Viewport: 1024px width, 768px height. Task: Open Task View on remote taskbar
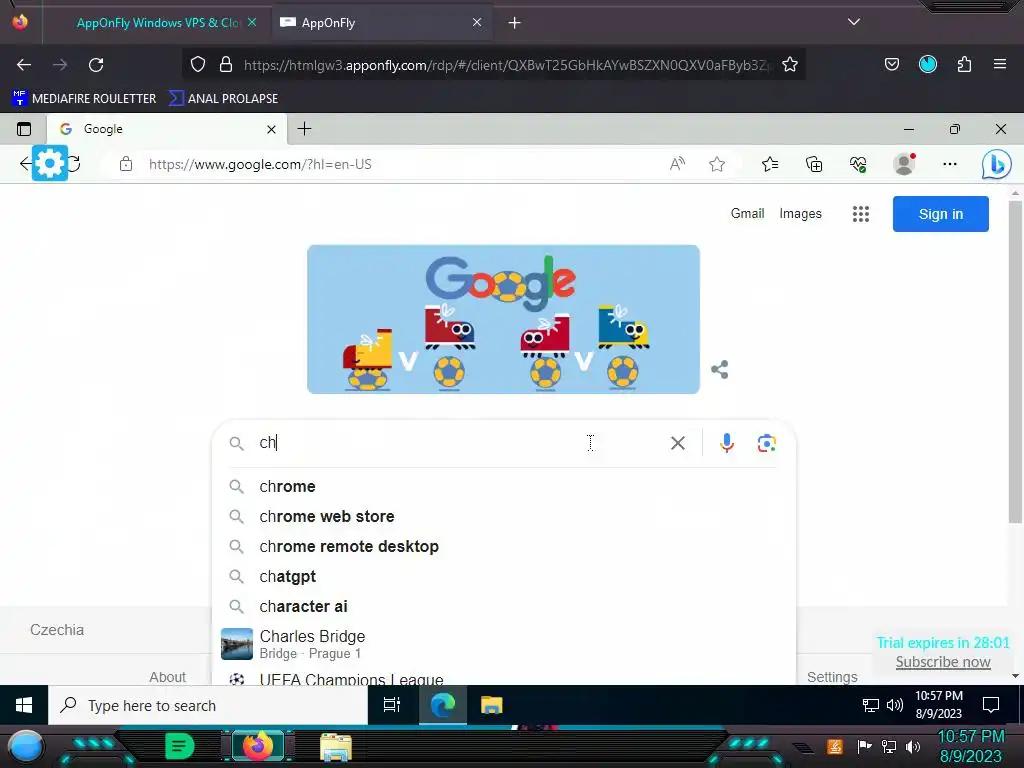tap(392, 705)
